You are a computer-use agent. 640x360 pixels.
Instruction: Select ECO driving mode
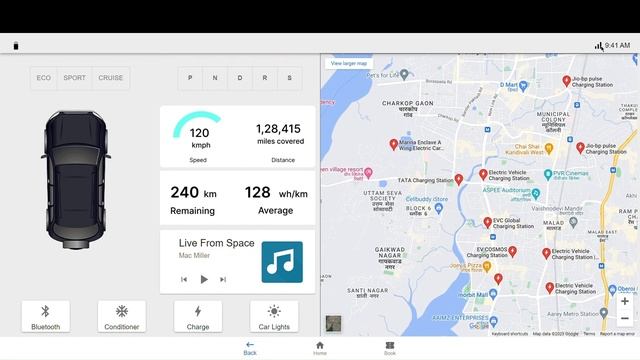(x=44, y=78)
